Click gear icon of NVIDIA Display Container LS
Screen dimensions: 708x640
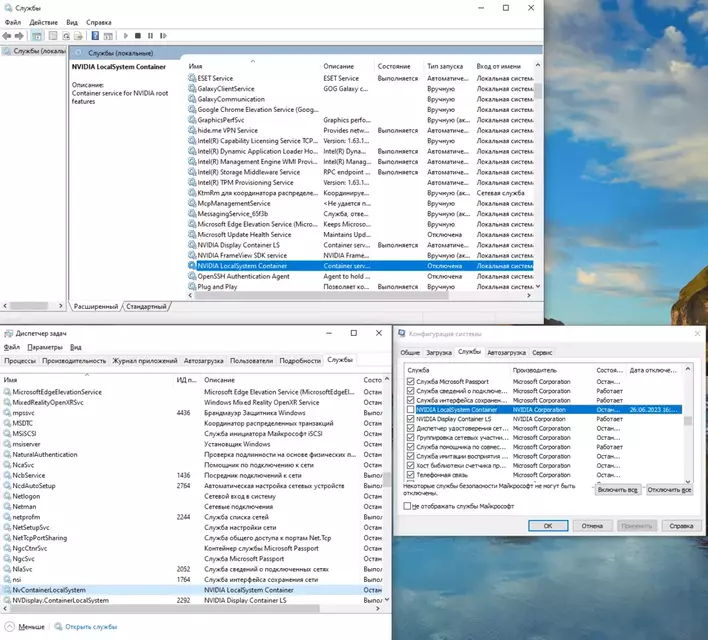click(x=192, y=245)
